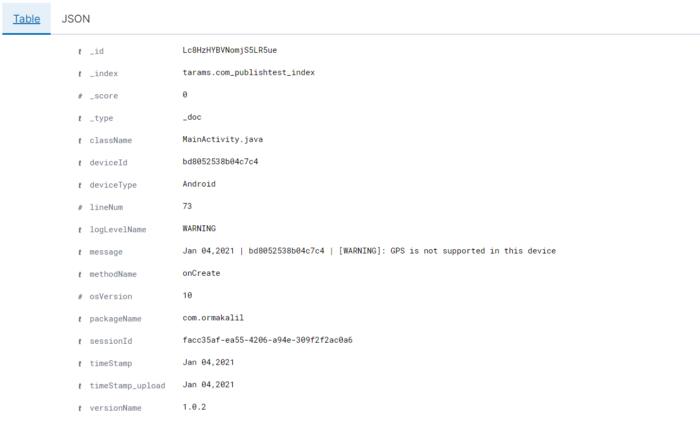Image resolution: width=700 pixels, height=429 pixels.
Task: Click the versionName value 1.0.2
Action: pyautogui.click(x=194, y=407)
